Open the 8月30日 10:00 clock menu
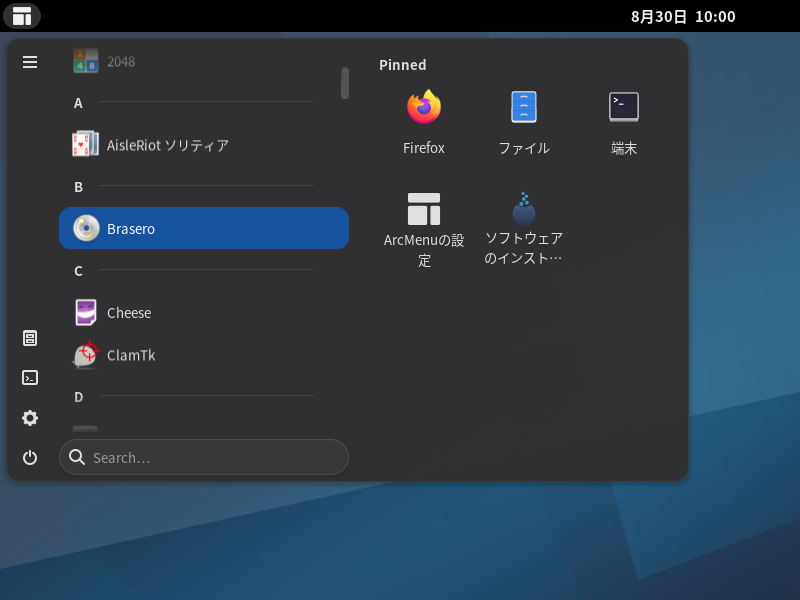The height and width of the screenshot is (600, 800). pos(683,16)
